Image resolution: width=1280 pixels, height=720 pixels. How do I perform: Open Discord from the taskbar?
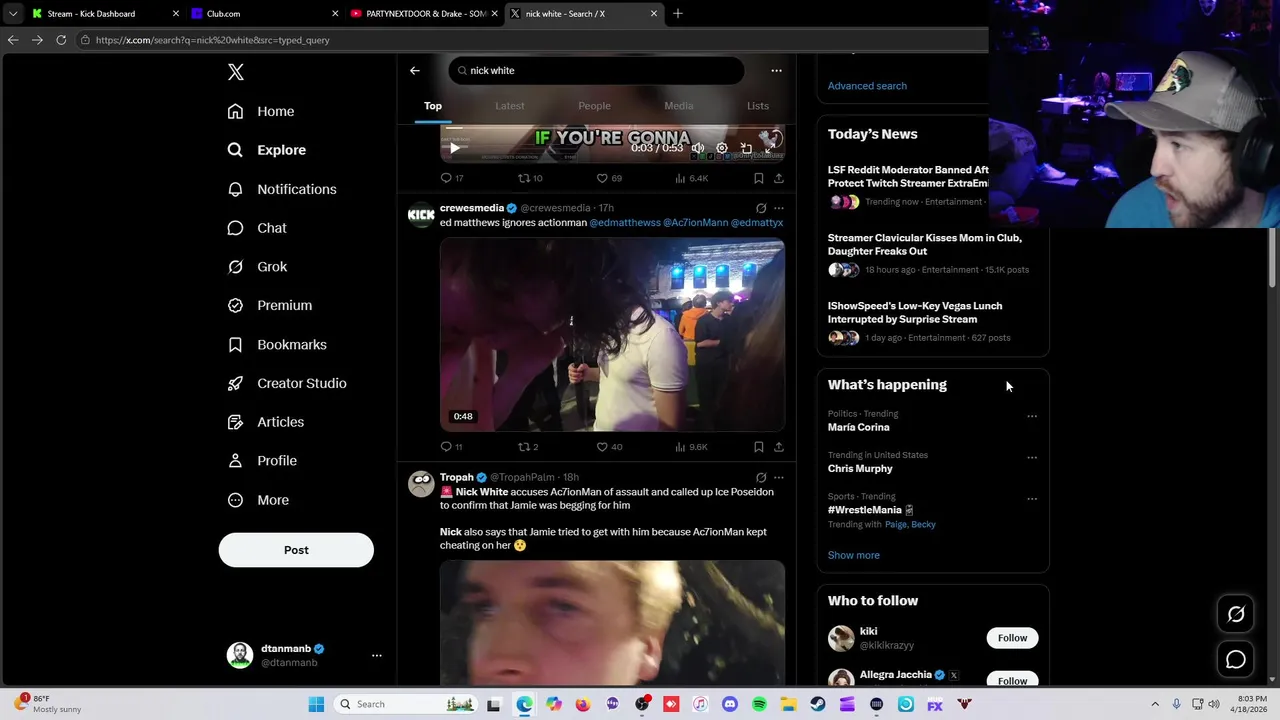(x=730, y=704)
